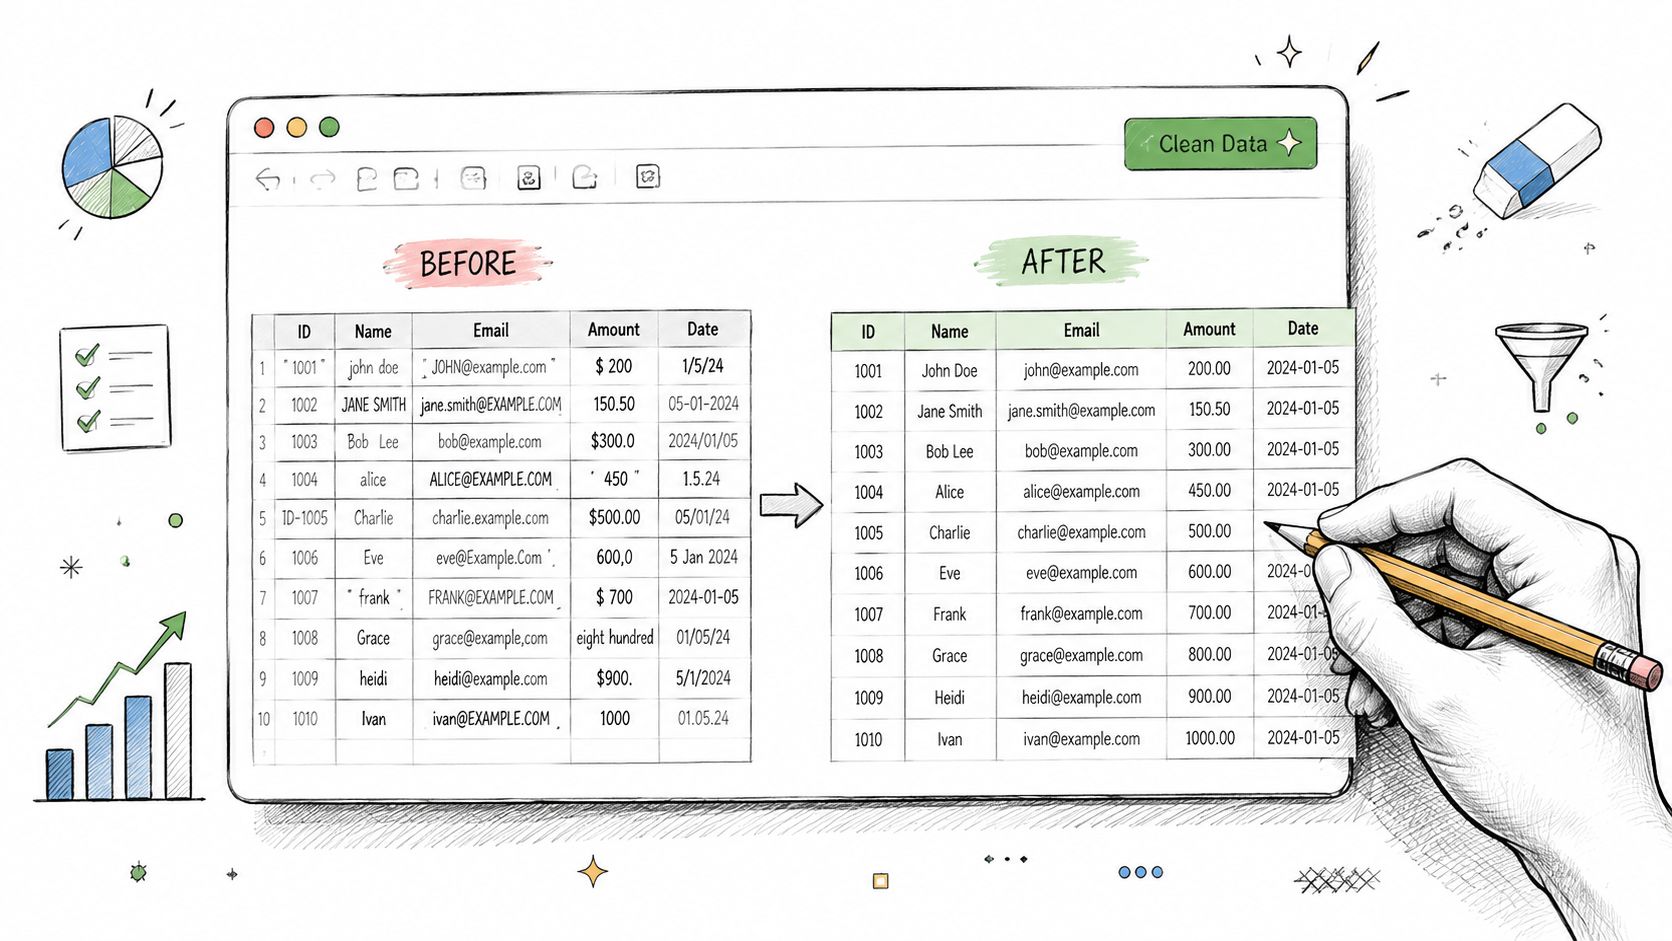Image resolution: width=1672 pixels, height=941 pixels.
Task: Select the Email header in the BEFORE table
Action: click(491, 330)
